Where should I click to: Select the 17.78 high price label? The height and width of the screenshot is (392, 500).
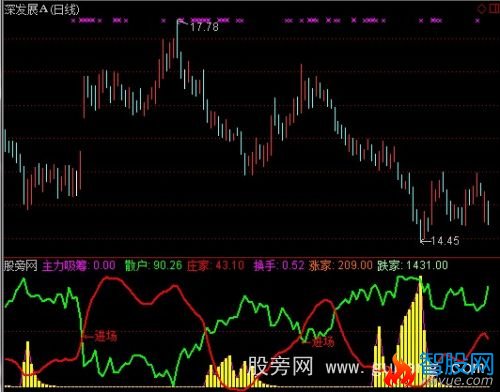click(x=204, y=27)
